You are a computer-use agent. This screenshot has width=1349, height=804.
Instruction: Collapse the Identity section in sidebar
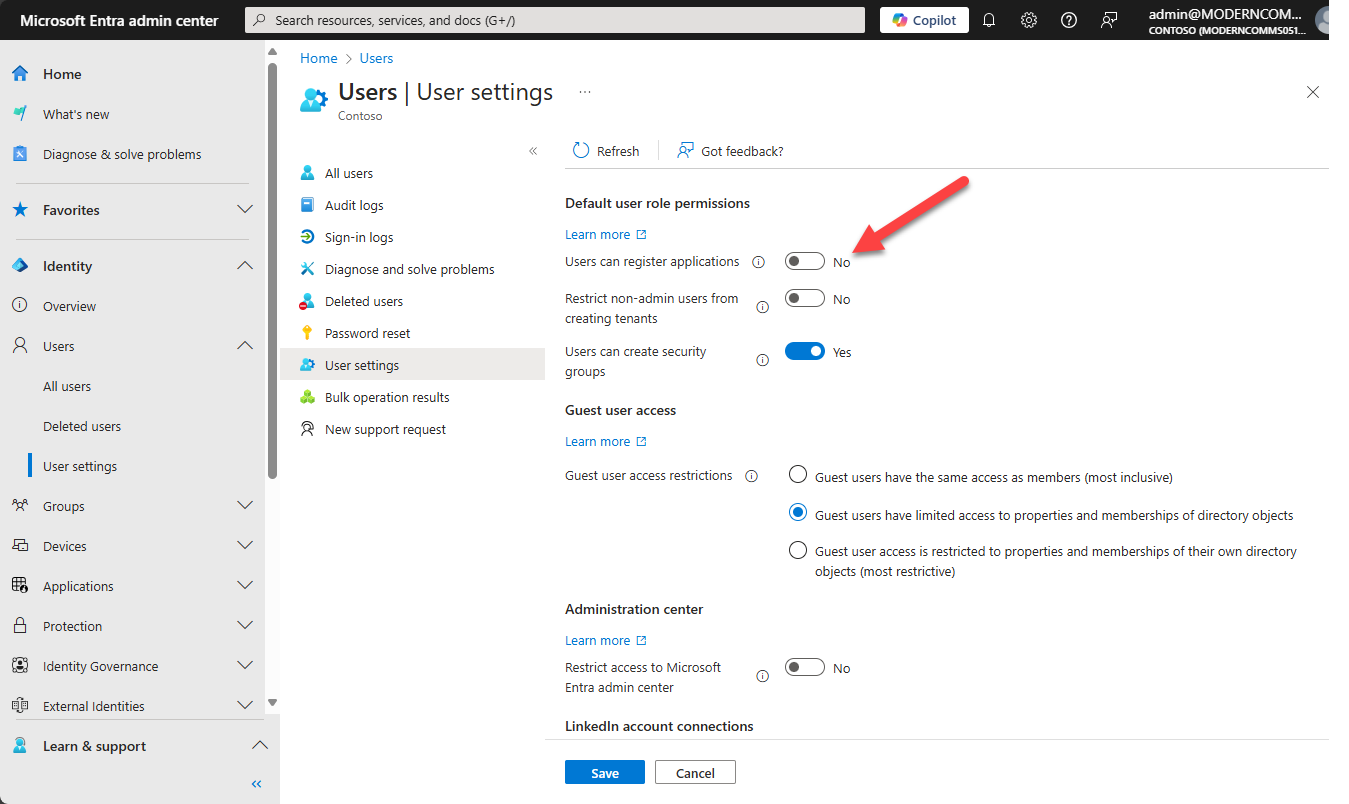click(245, 266)
